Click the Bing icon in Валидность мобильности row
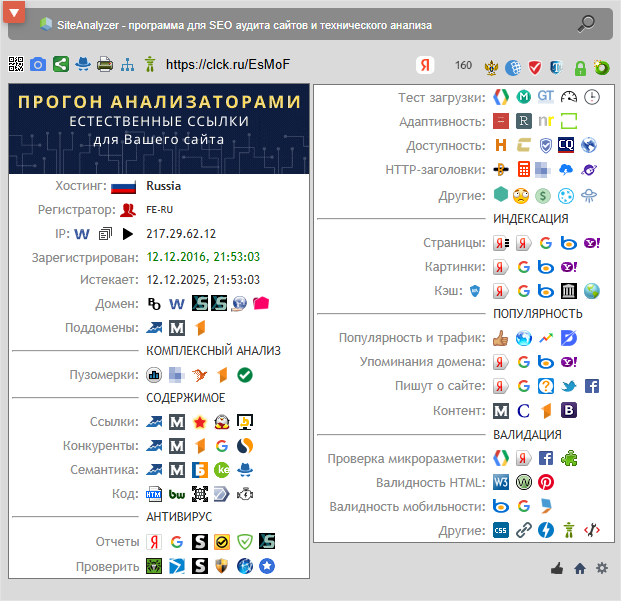The height and width of the screenshot is (601, 621). pos(501,506)
